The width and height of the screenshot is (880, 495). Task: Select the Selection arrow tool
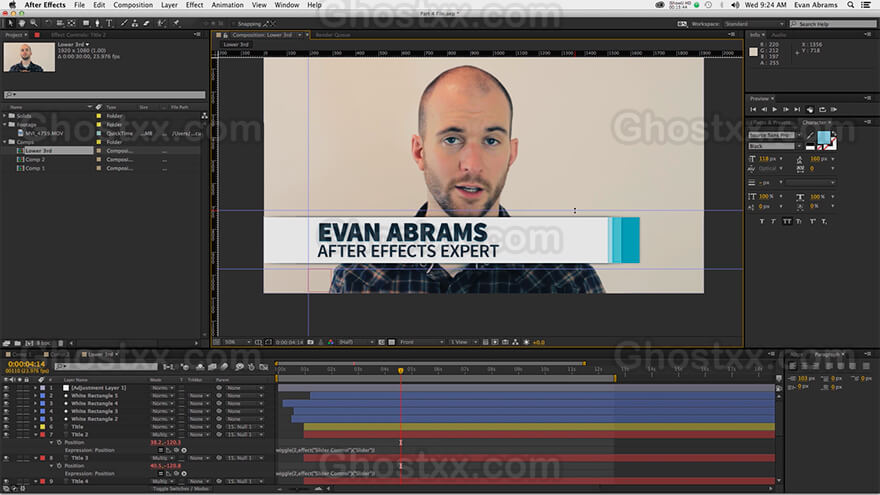coord(11,23)
